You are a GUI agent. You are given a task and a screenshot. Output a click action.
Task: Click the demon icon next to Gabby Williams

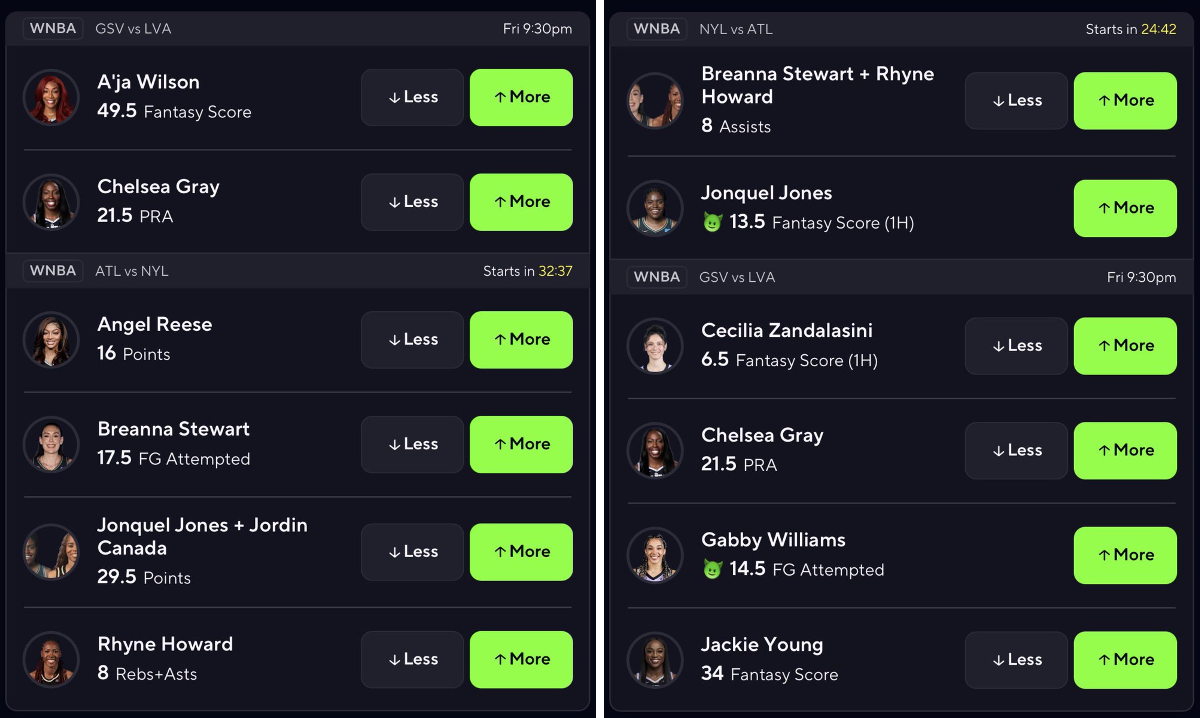712,570
